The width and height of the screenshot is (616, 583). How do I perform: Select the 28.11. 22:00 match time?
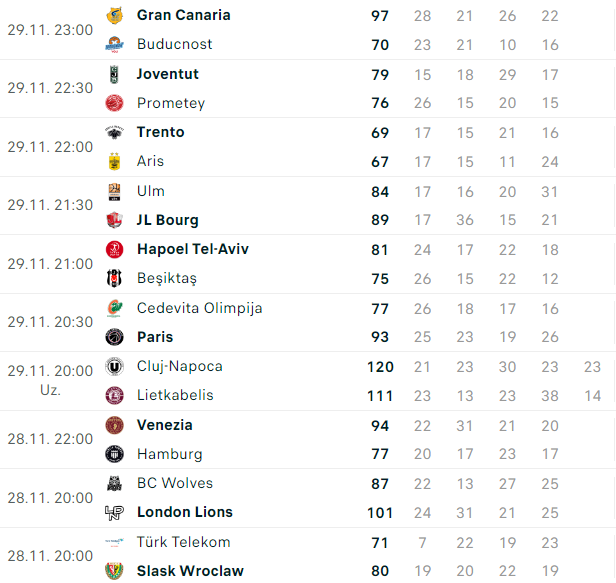50,439
